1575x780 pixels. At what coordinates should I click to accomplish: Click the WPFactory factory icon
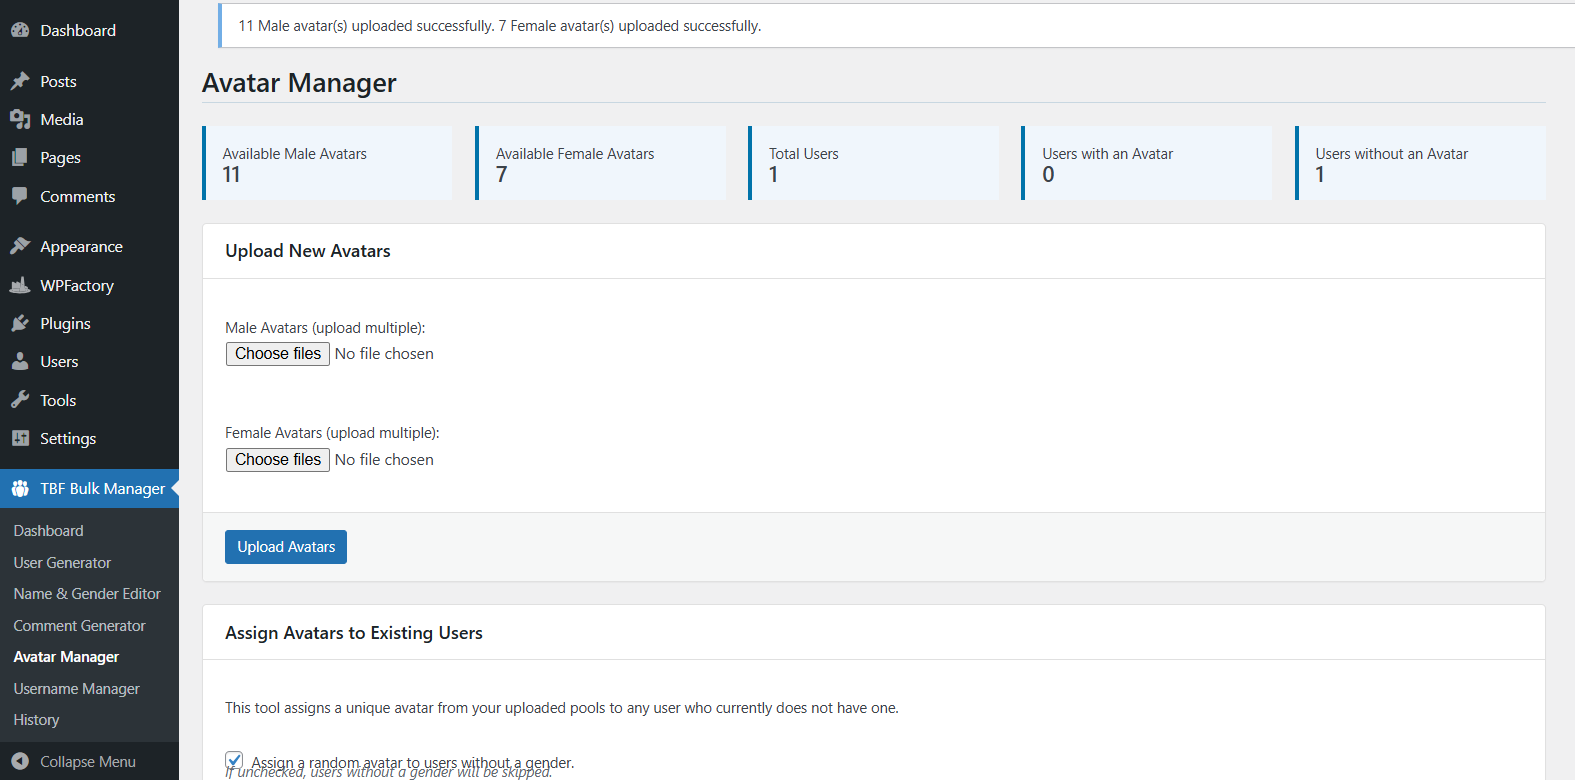20,285
